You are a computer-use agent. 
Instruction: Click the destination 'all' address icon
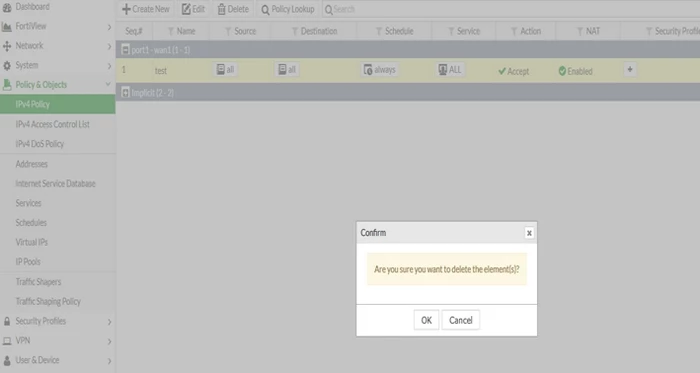pos(282,69)
